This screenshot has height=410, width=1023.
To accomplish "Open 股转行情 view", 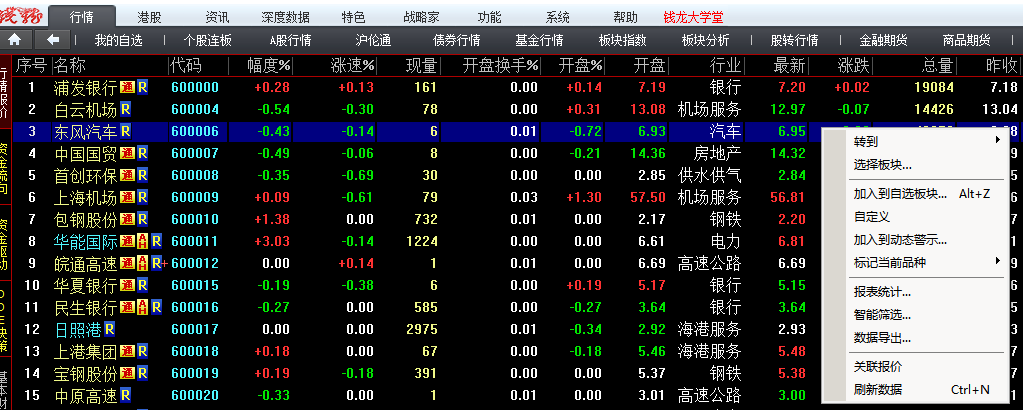I will click(794, 40).
